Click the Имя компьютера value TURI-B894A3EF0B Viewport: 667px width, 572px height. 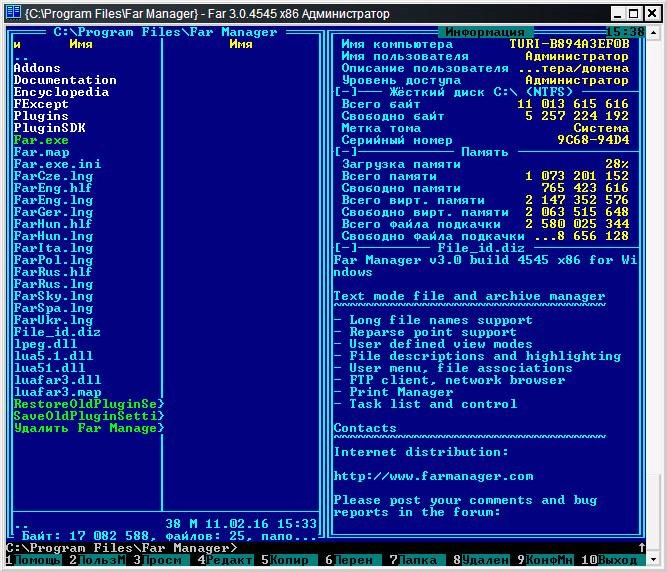[x=569, y=44]
